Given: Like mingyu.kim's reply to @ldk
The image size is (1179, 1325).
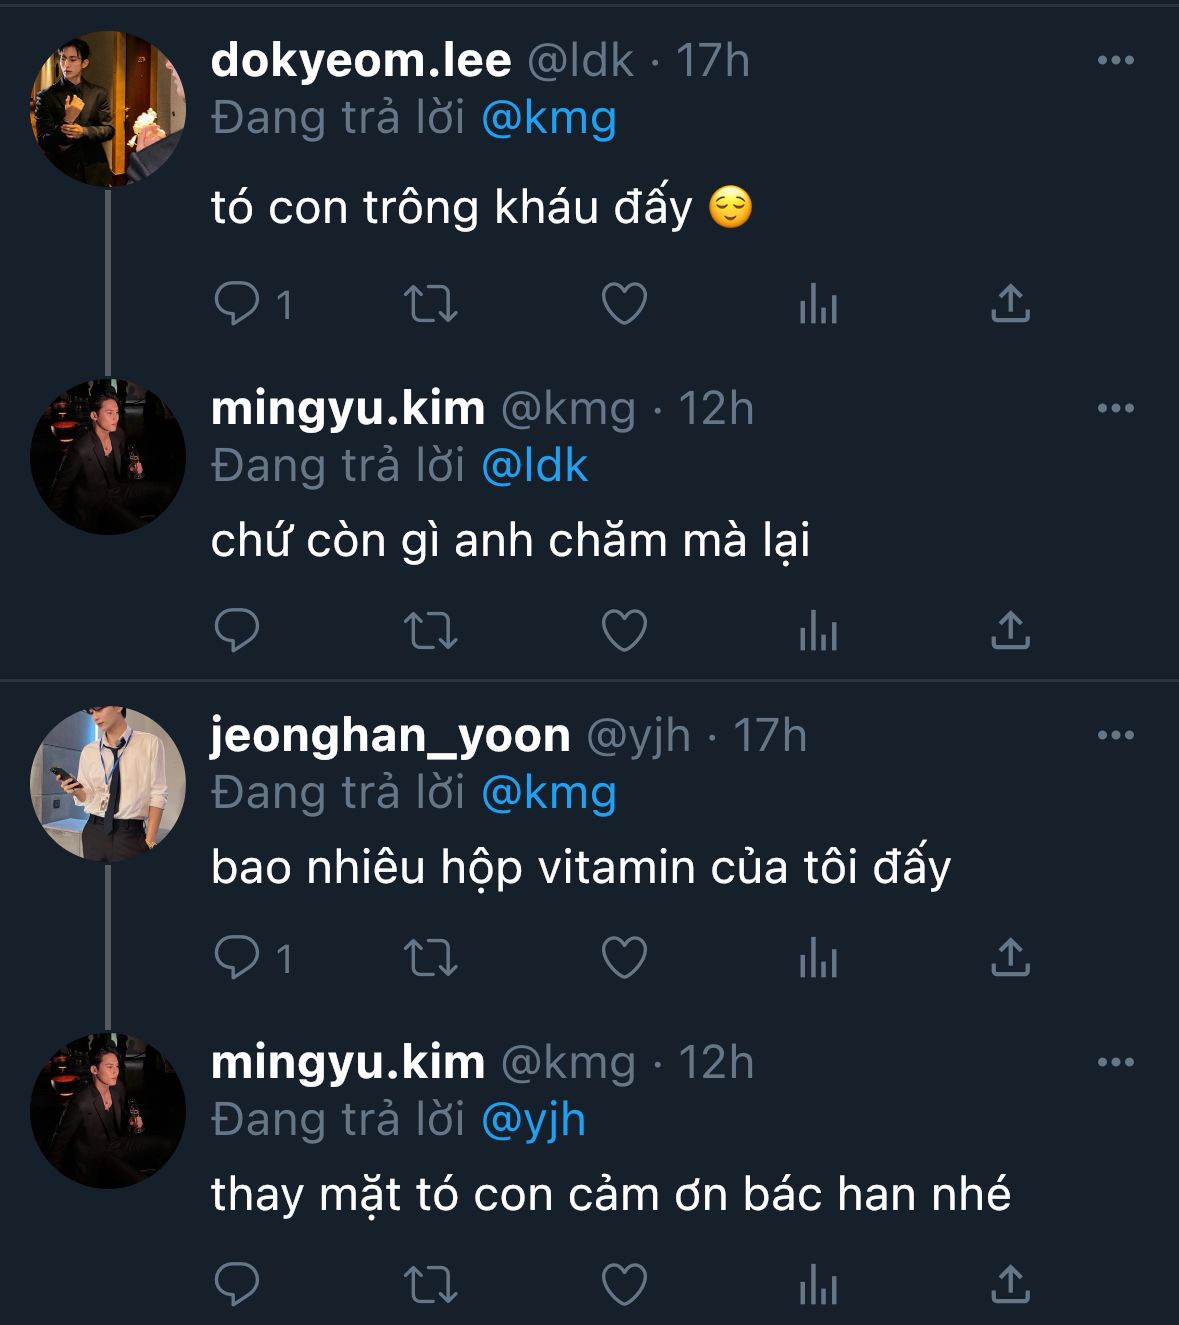Looking at the screenshot, I should tap(624, 631).
